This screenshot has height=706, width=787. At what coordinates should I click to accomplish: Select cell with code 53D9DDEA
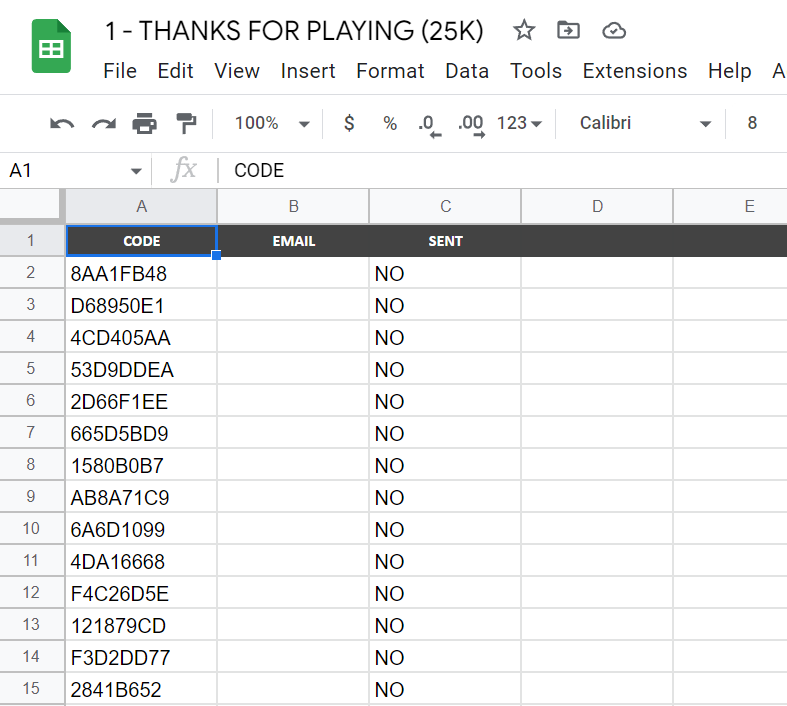[x=142, y=369]
